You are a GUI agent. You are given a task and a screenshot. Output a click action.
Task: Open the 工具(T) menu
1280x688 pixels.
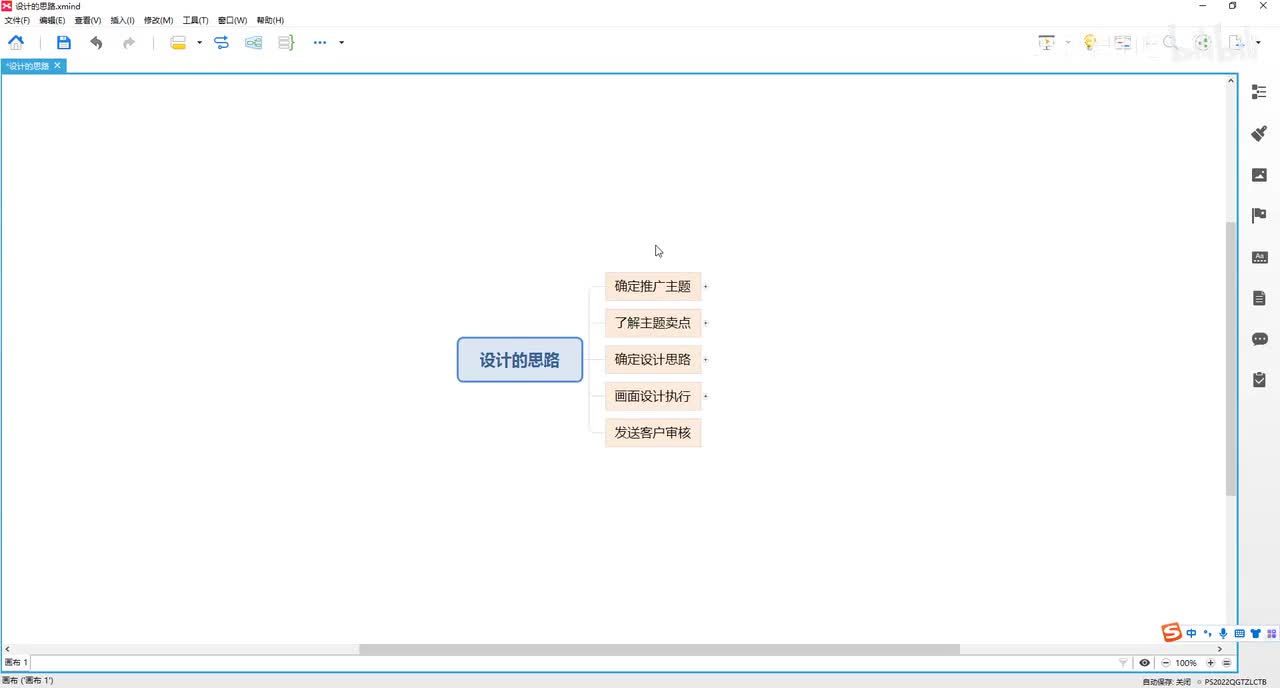195,20
